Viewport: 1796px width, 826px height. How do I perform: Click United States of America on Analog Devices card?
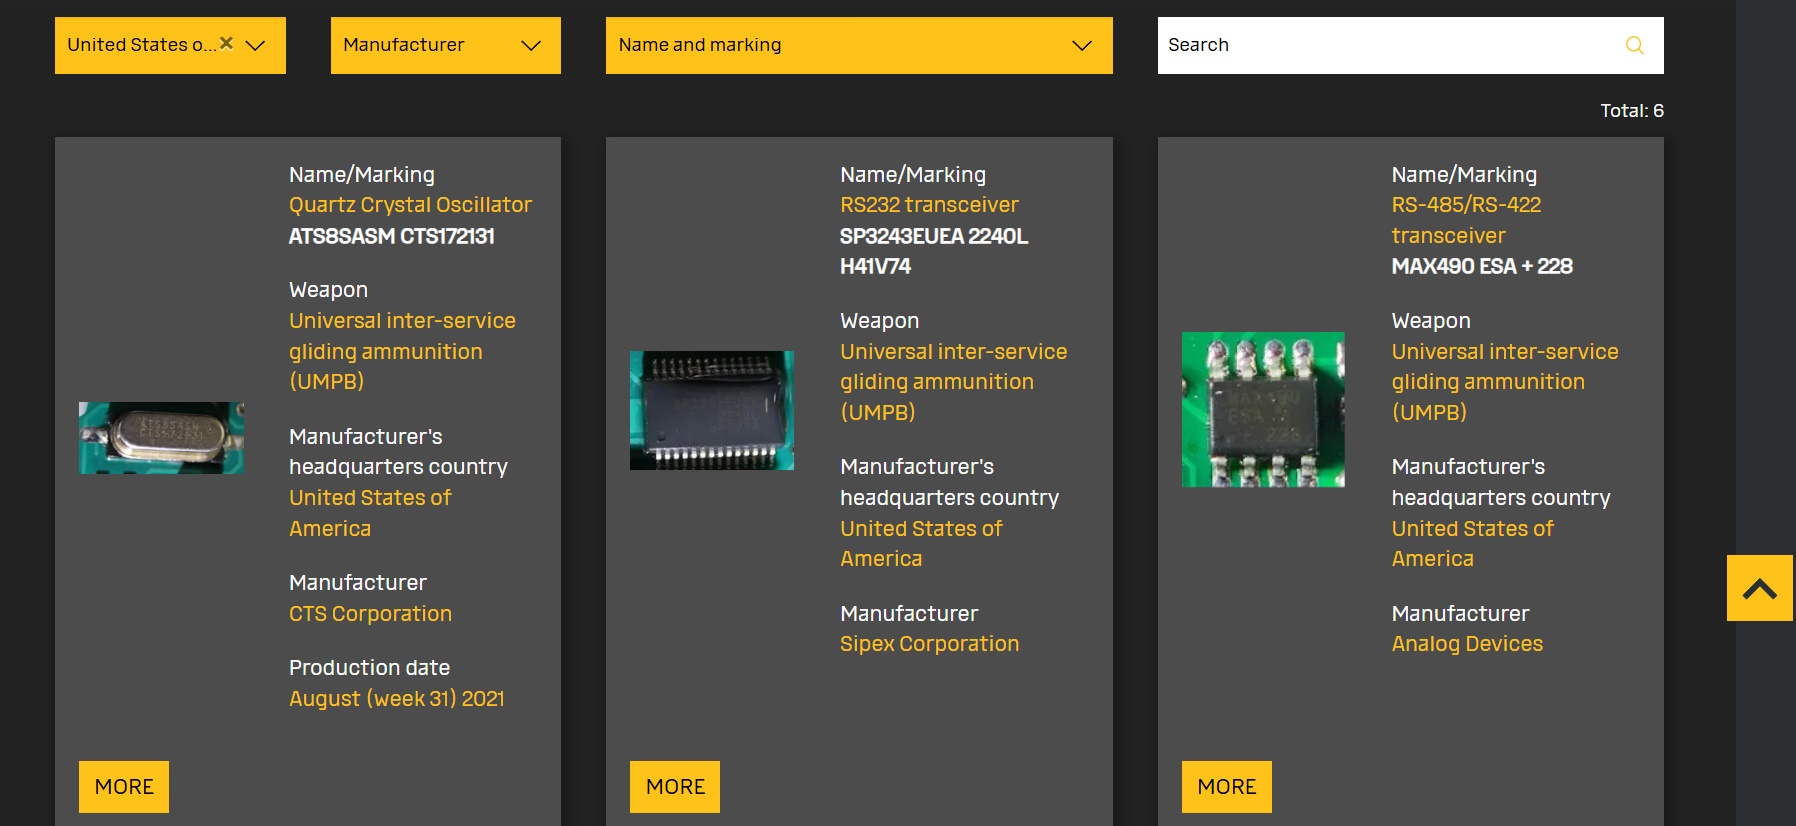click(1472, 544)
